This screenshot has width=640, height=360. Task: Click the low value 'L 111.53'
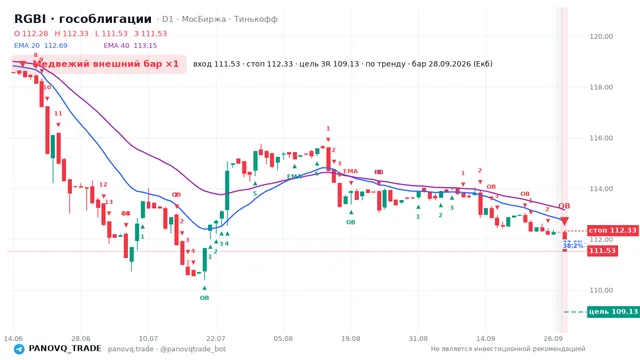111,33
